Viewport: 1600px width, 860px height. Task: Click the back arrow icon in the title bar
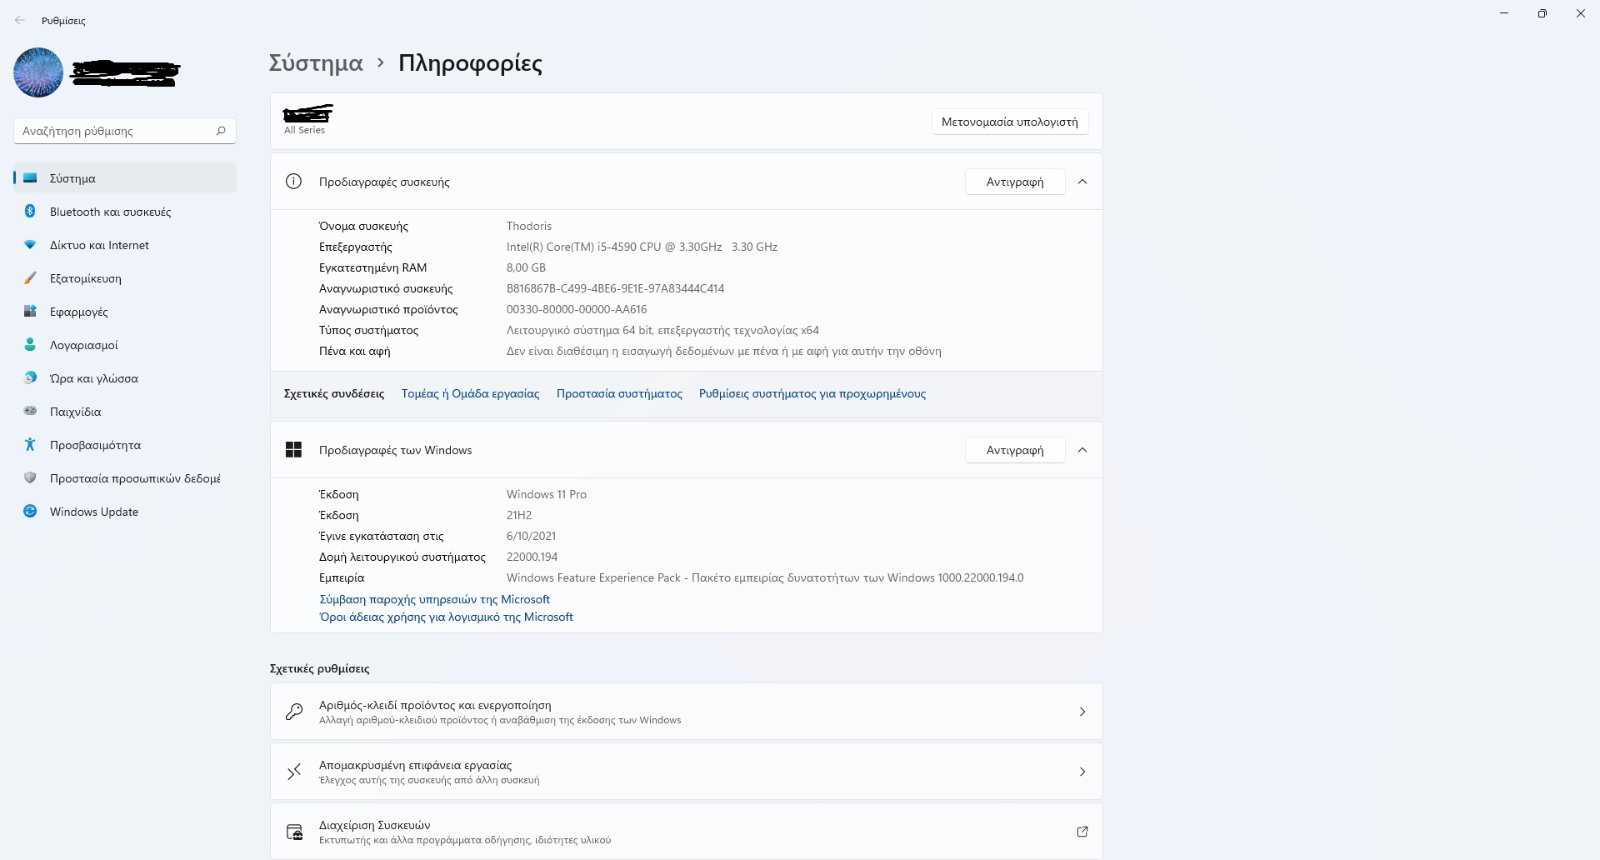click(x=20, y=20)
